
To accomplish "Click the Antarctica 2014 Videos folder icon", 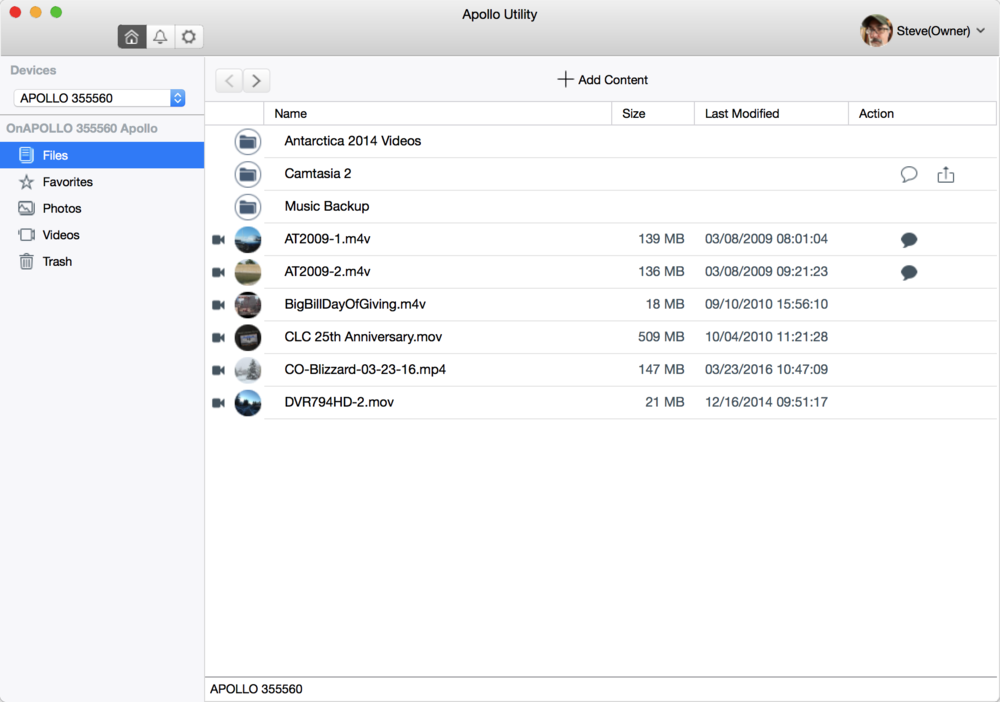I will tap(247, 142).
